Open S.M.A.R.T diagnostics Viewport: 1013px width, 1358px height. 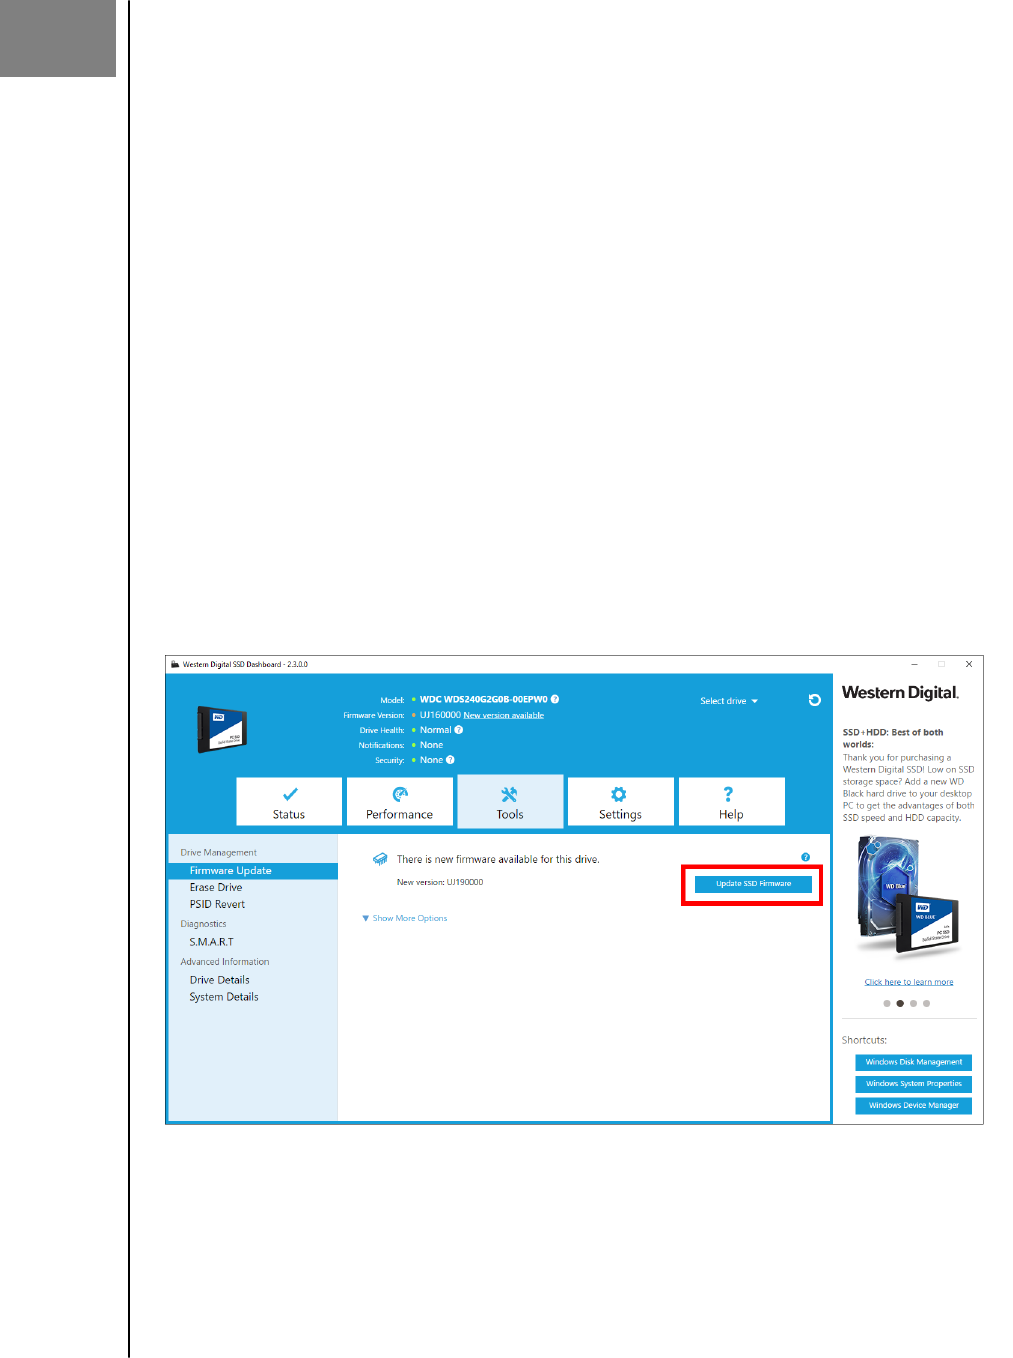211,942
